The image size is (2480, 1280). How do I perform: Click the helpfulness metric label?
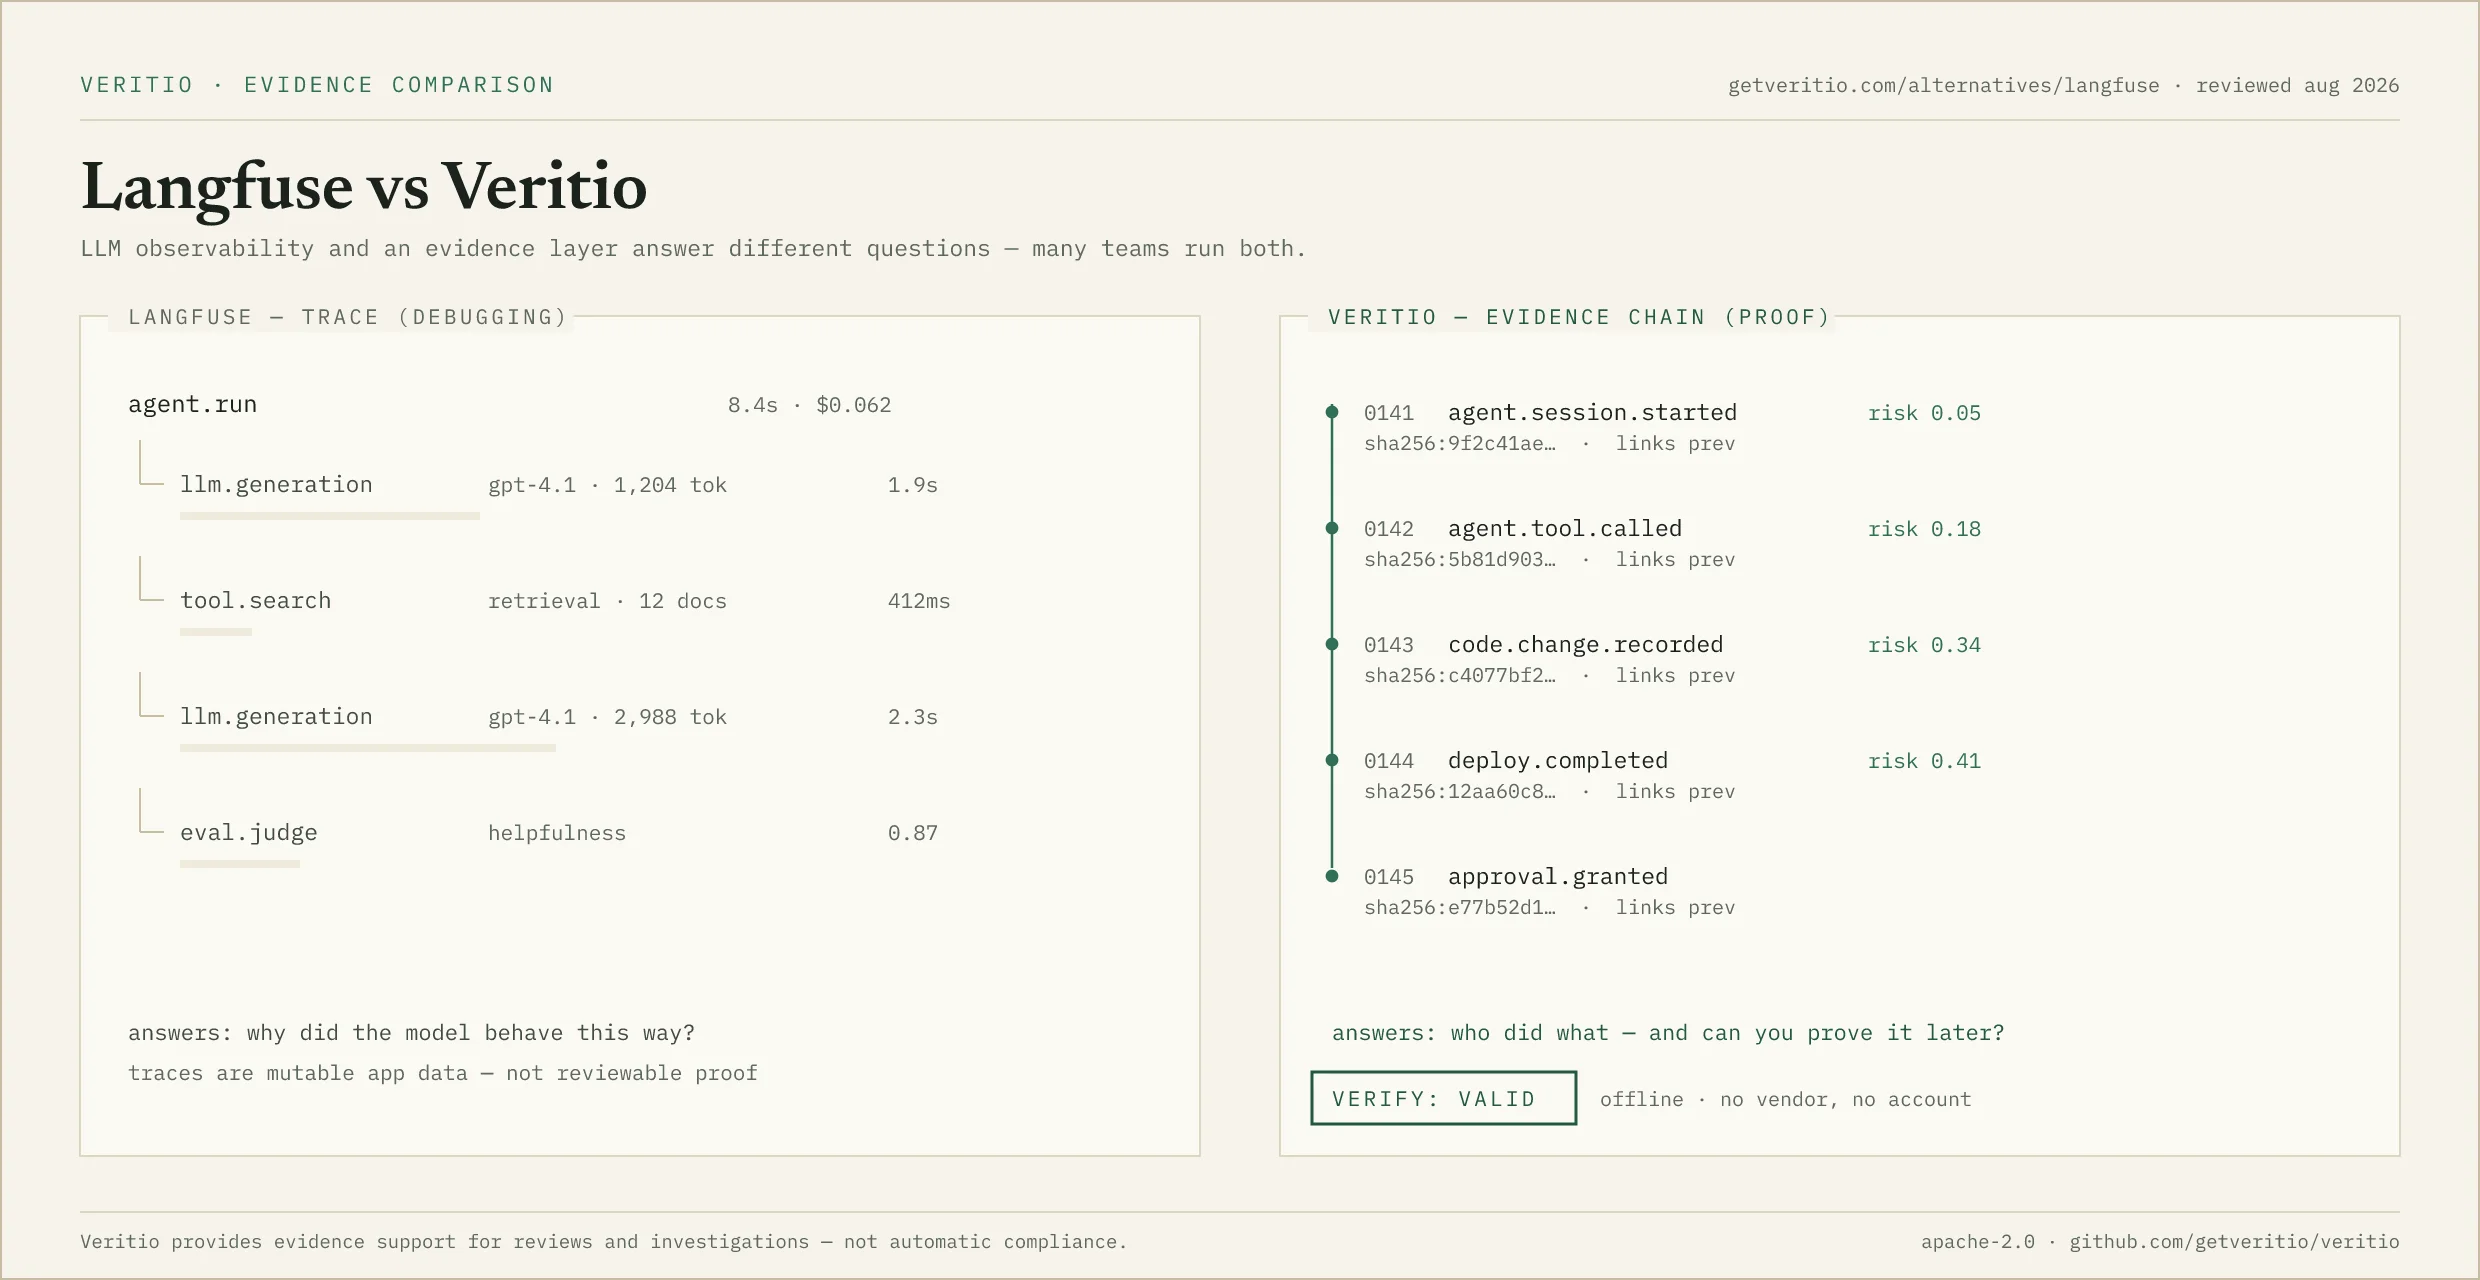point(556,833)
